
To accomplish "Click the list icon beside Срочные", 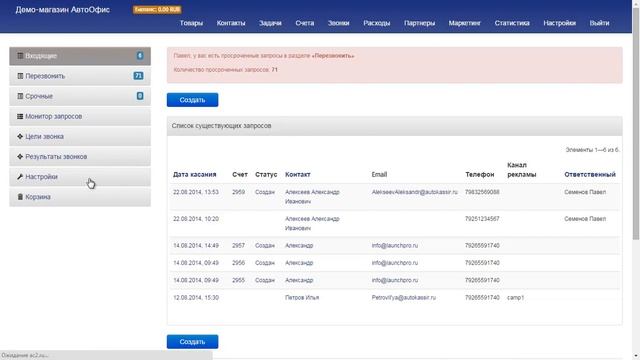I will point(20,96).
